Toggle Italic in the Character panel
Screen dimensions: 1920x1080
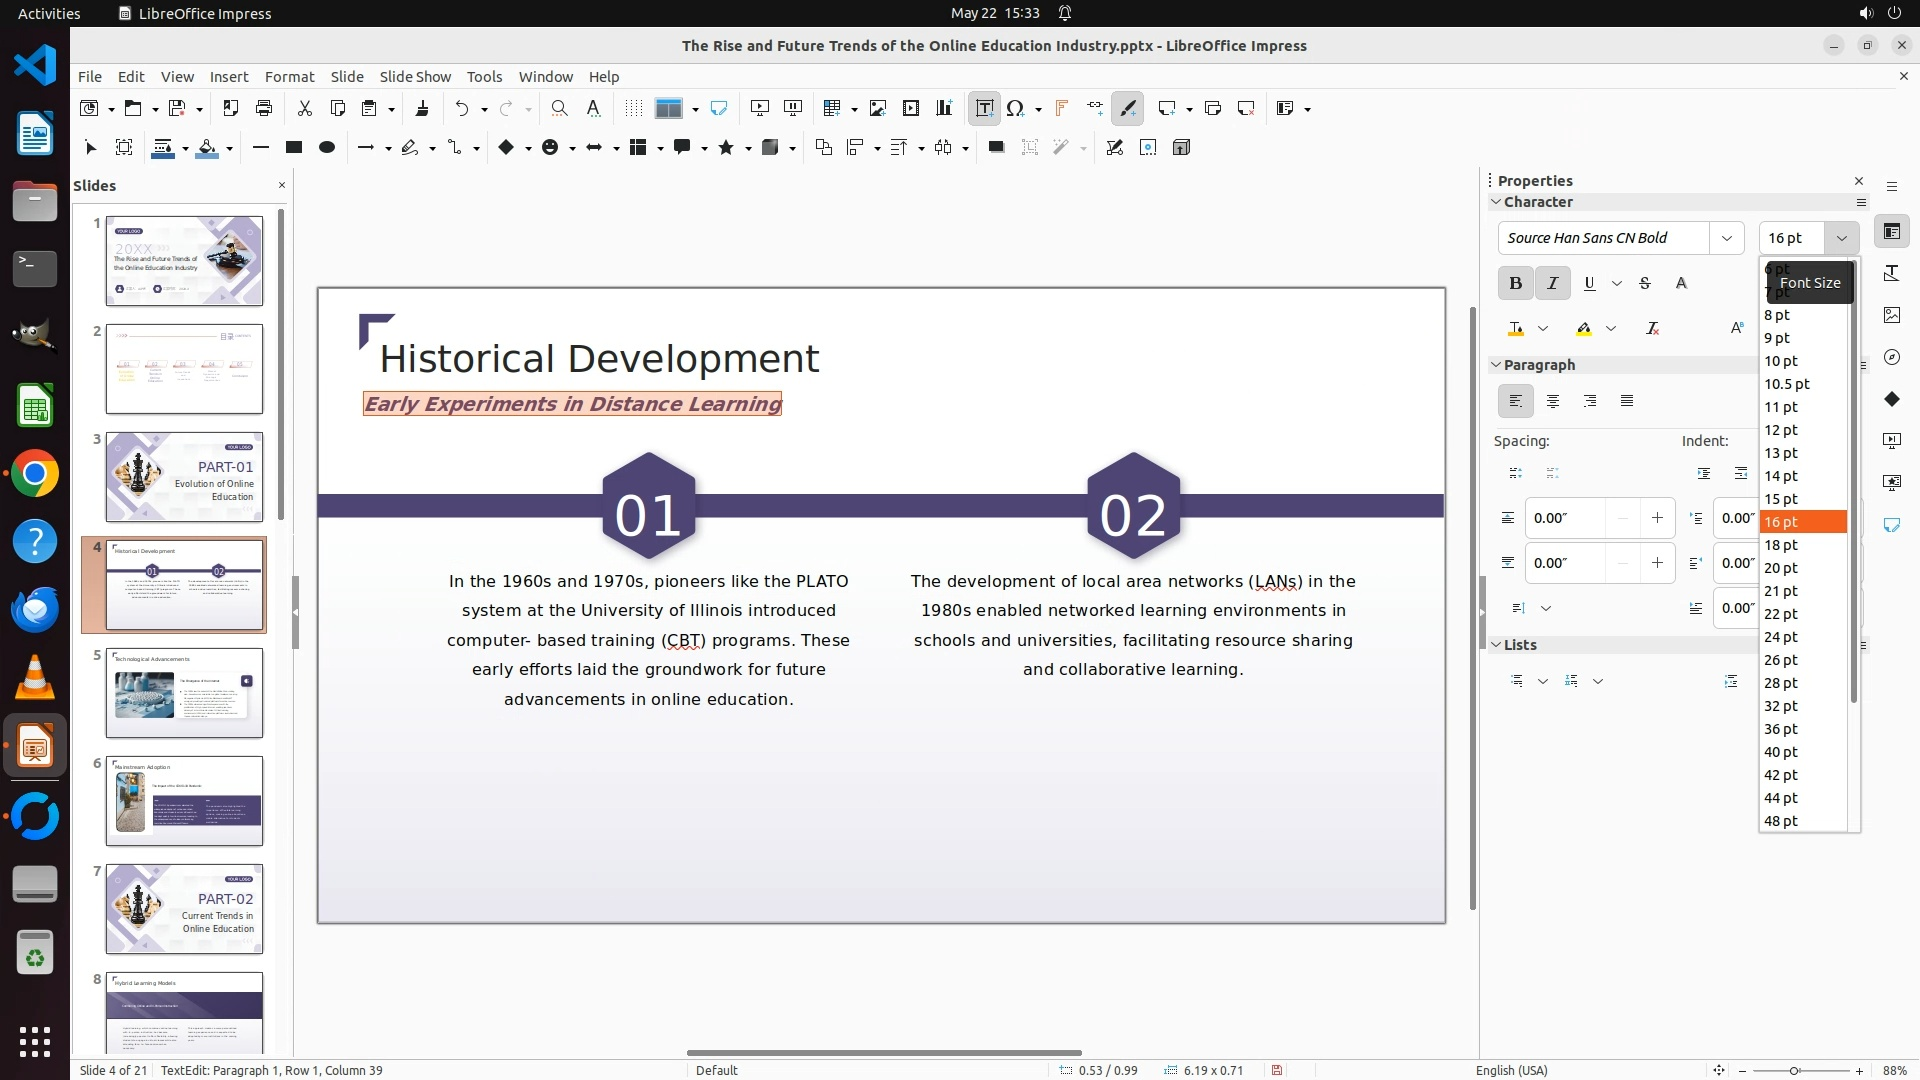coord(1553,283)
